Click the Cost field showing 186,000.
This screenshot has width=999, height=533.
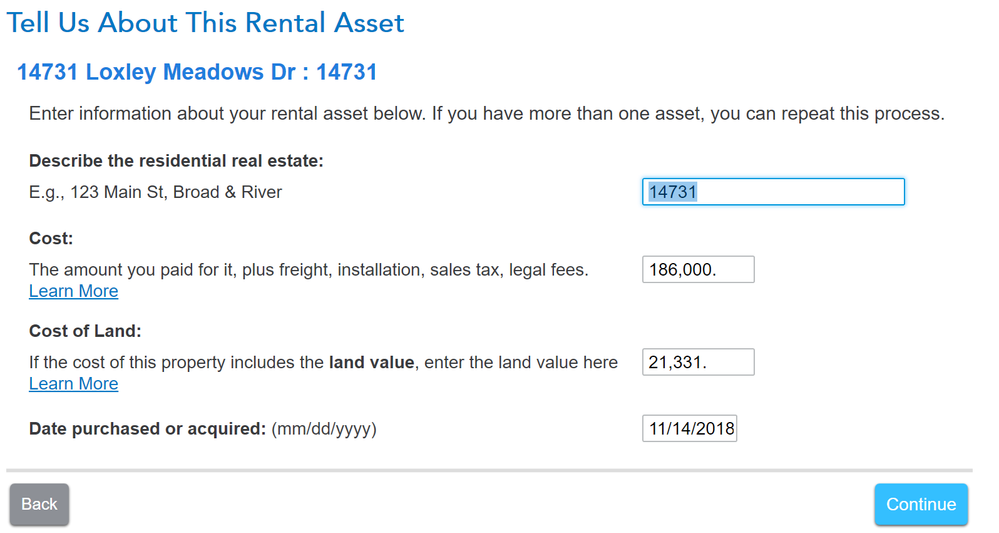click(698, 269)
